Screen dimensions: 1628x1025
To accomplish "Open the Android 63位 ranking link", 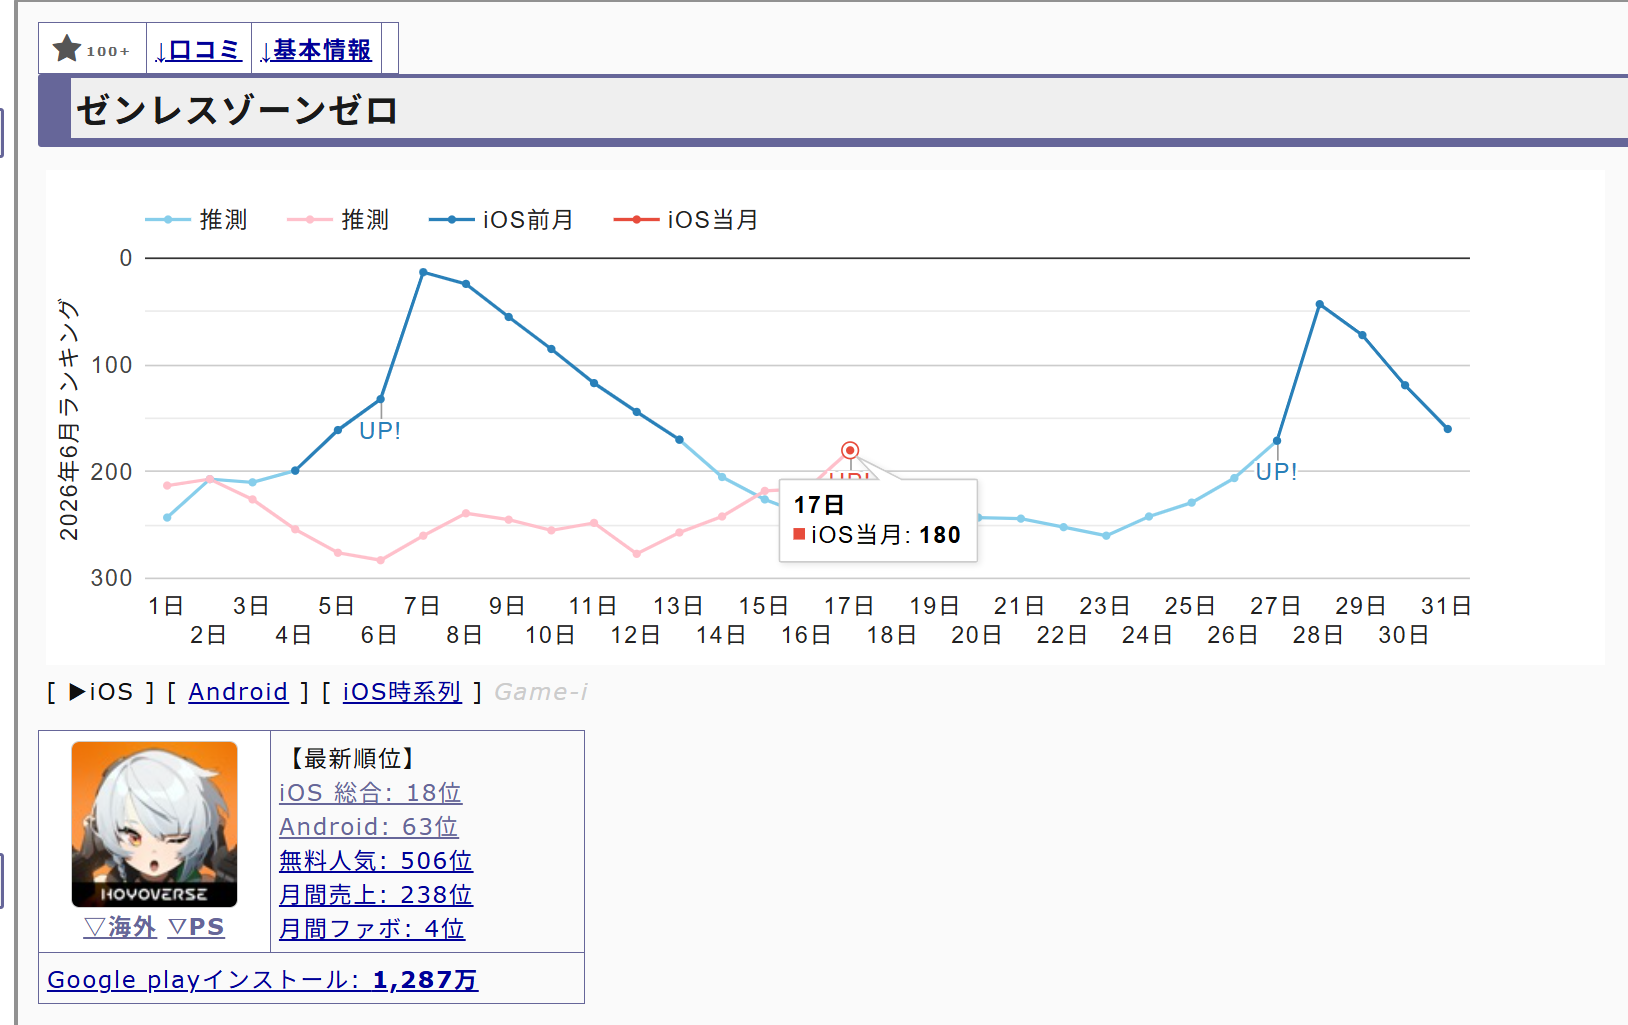I will pyautogui.click(x=368, y=827).
